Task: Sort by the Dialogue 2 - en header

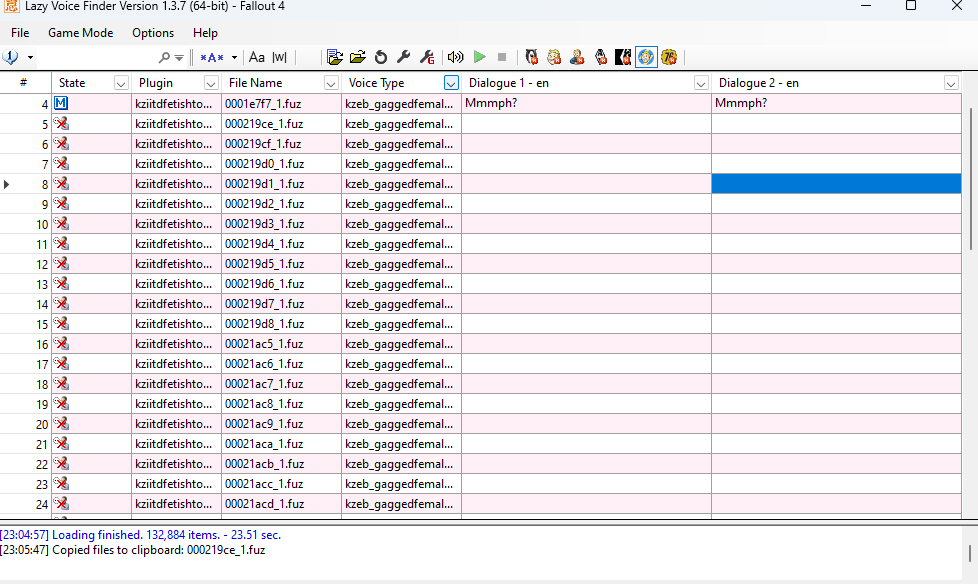Action: click(758, 83)
